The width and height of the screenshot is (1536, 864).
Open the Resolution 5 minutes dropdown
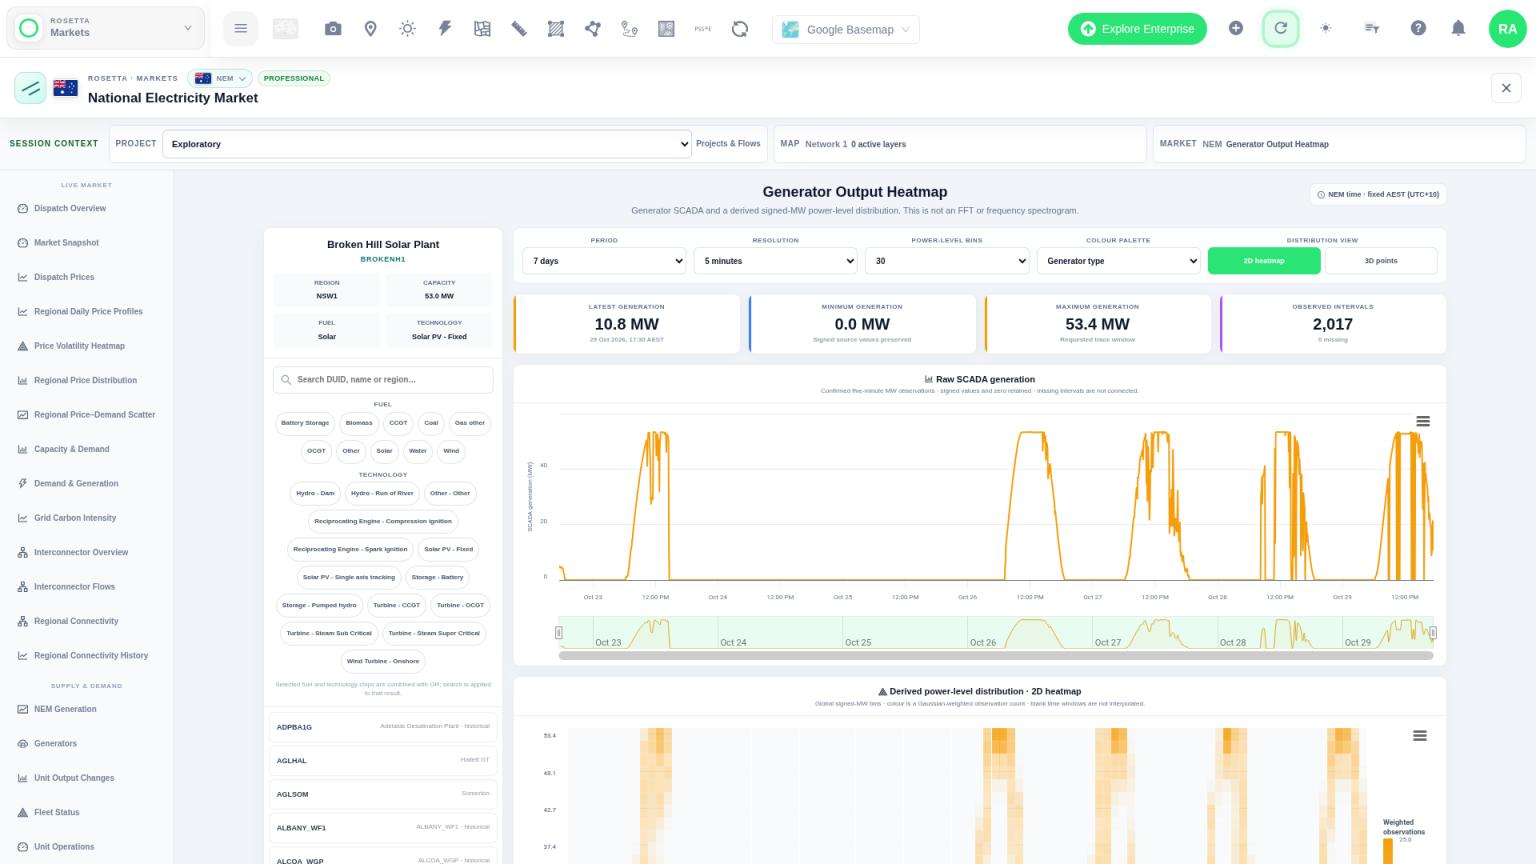(x=776, y=261)
